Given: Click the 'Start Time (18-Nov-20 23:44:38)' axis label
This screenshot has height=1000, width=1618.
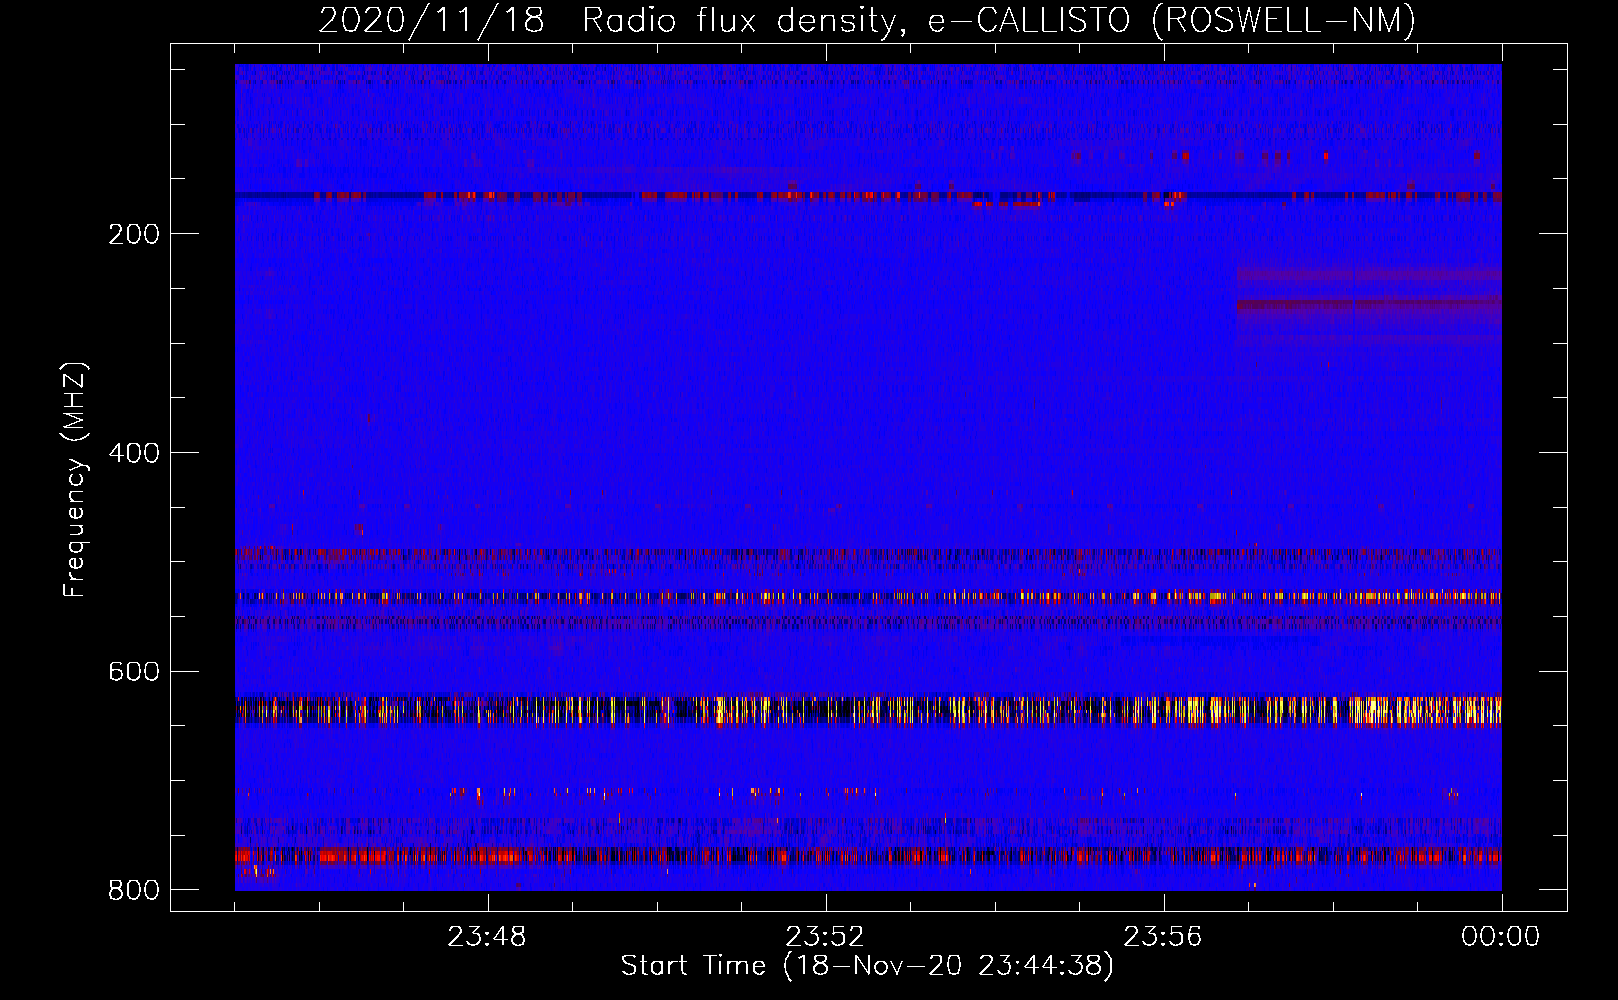Looking at the screenshot, I should [867, 966].
